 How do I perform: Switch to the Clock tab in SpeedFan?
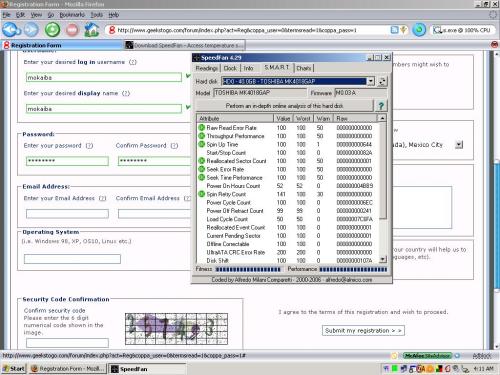pos(230,68)
